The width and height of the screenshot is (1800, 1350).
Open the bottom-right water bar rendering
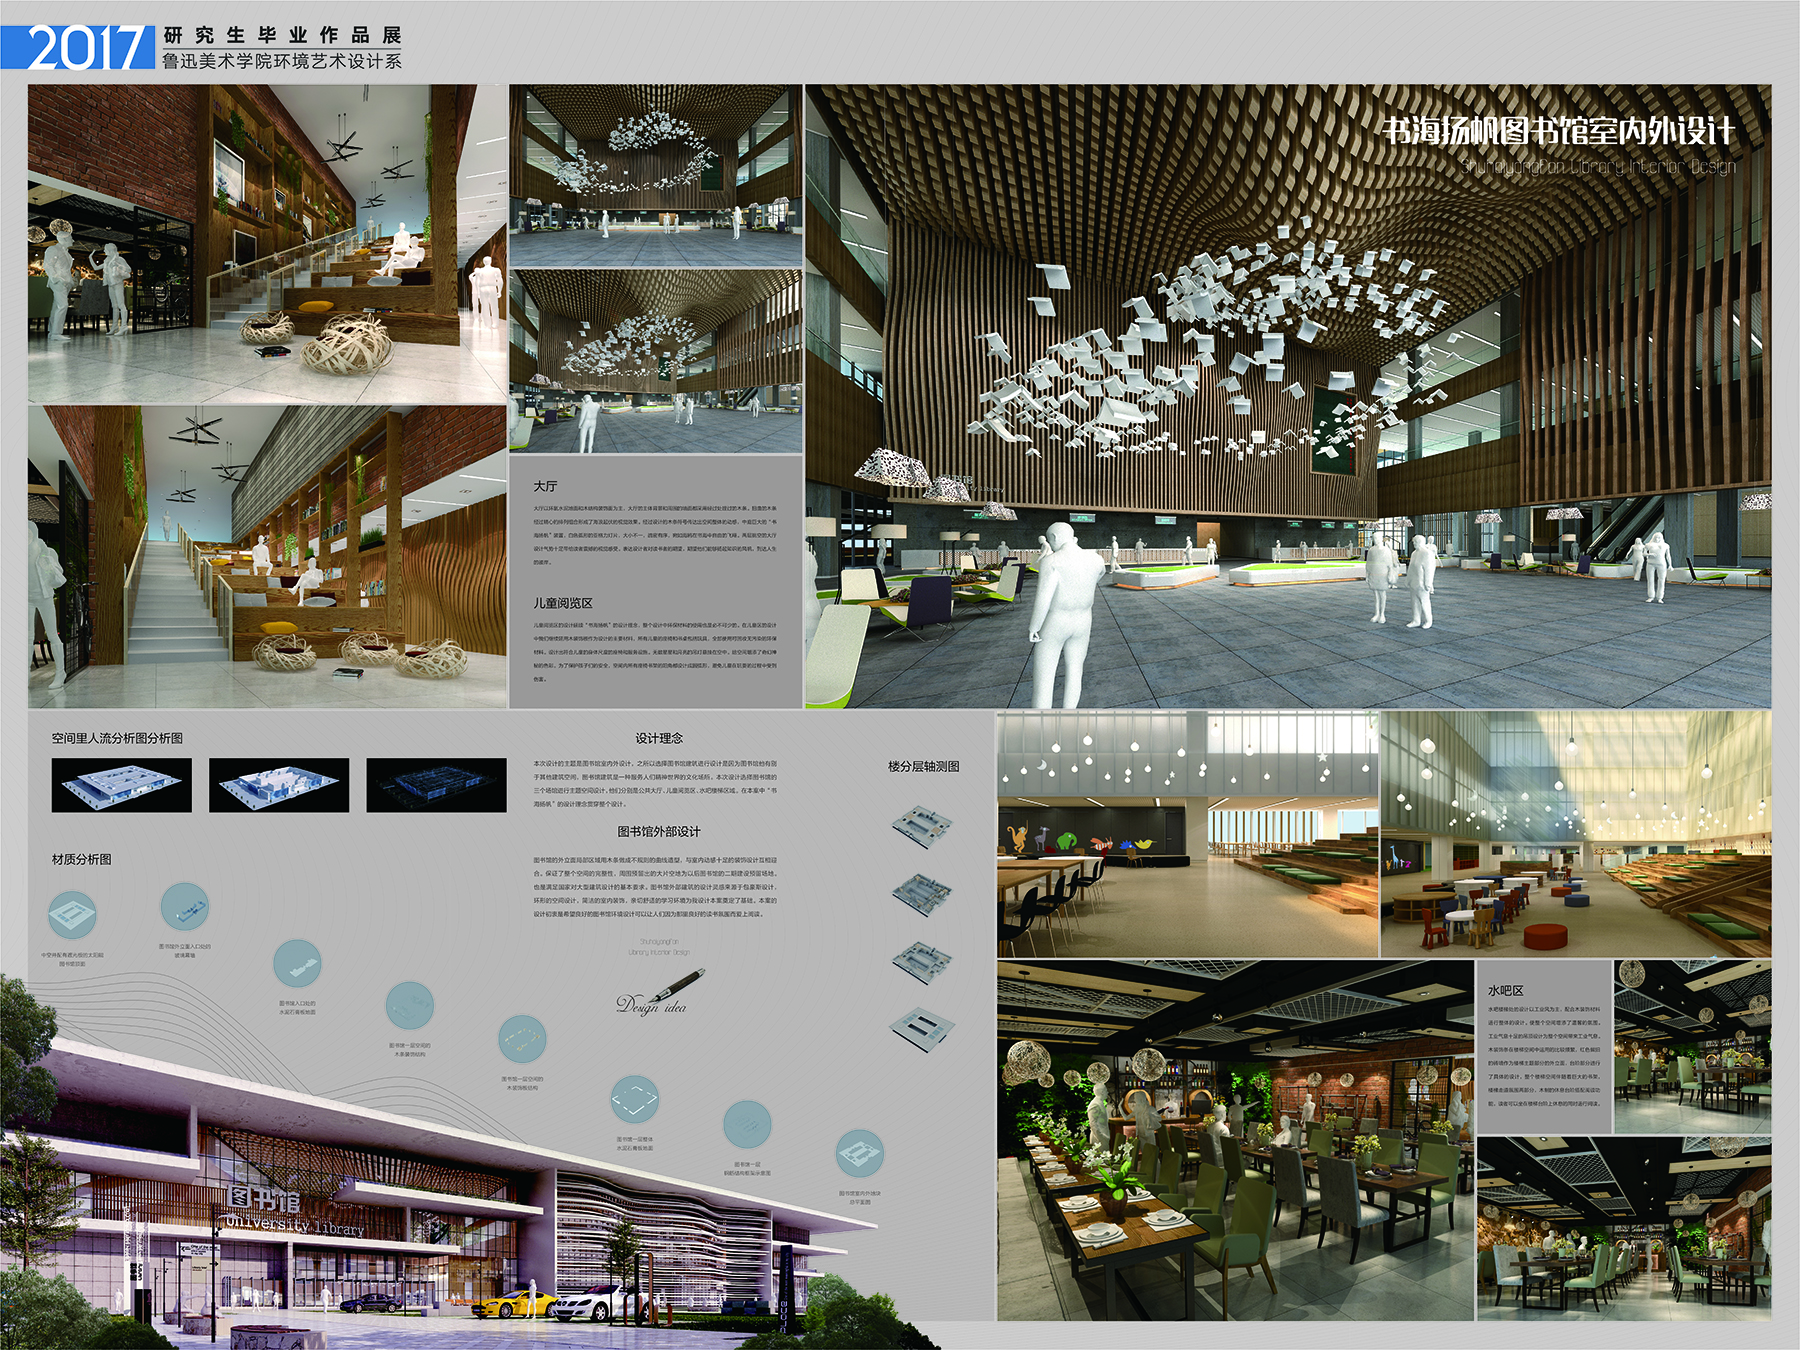[x=1624, y=1228]
